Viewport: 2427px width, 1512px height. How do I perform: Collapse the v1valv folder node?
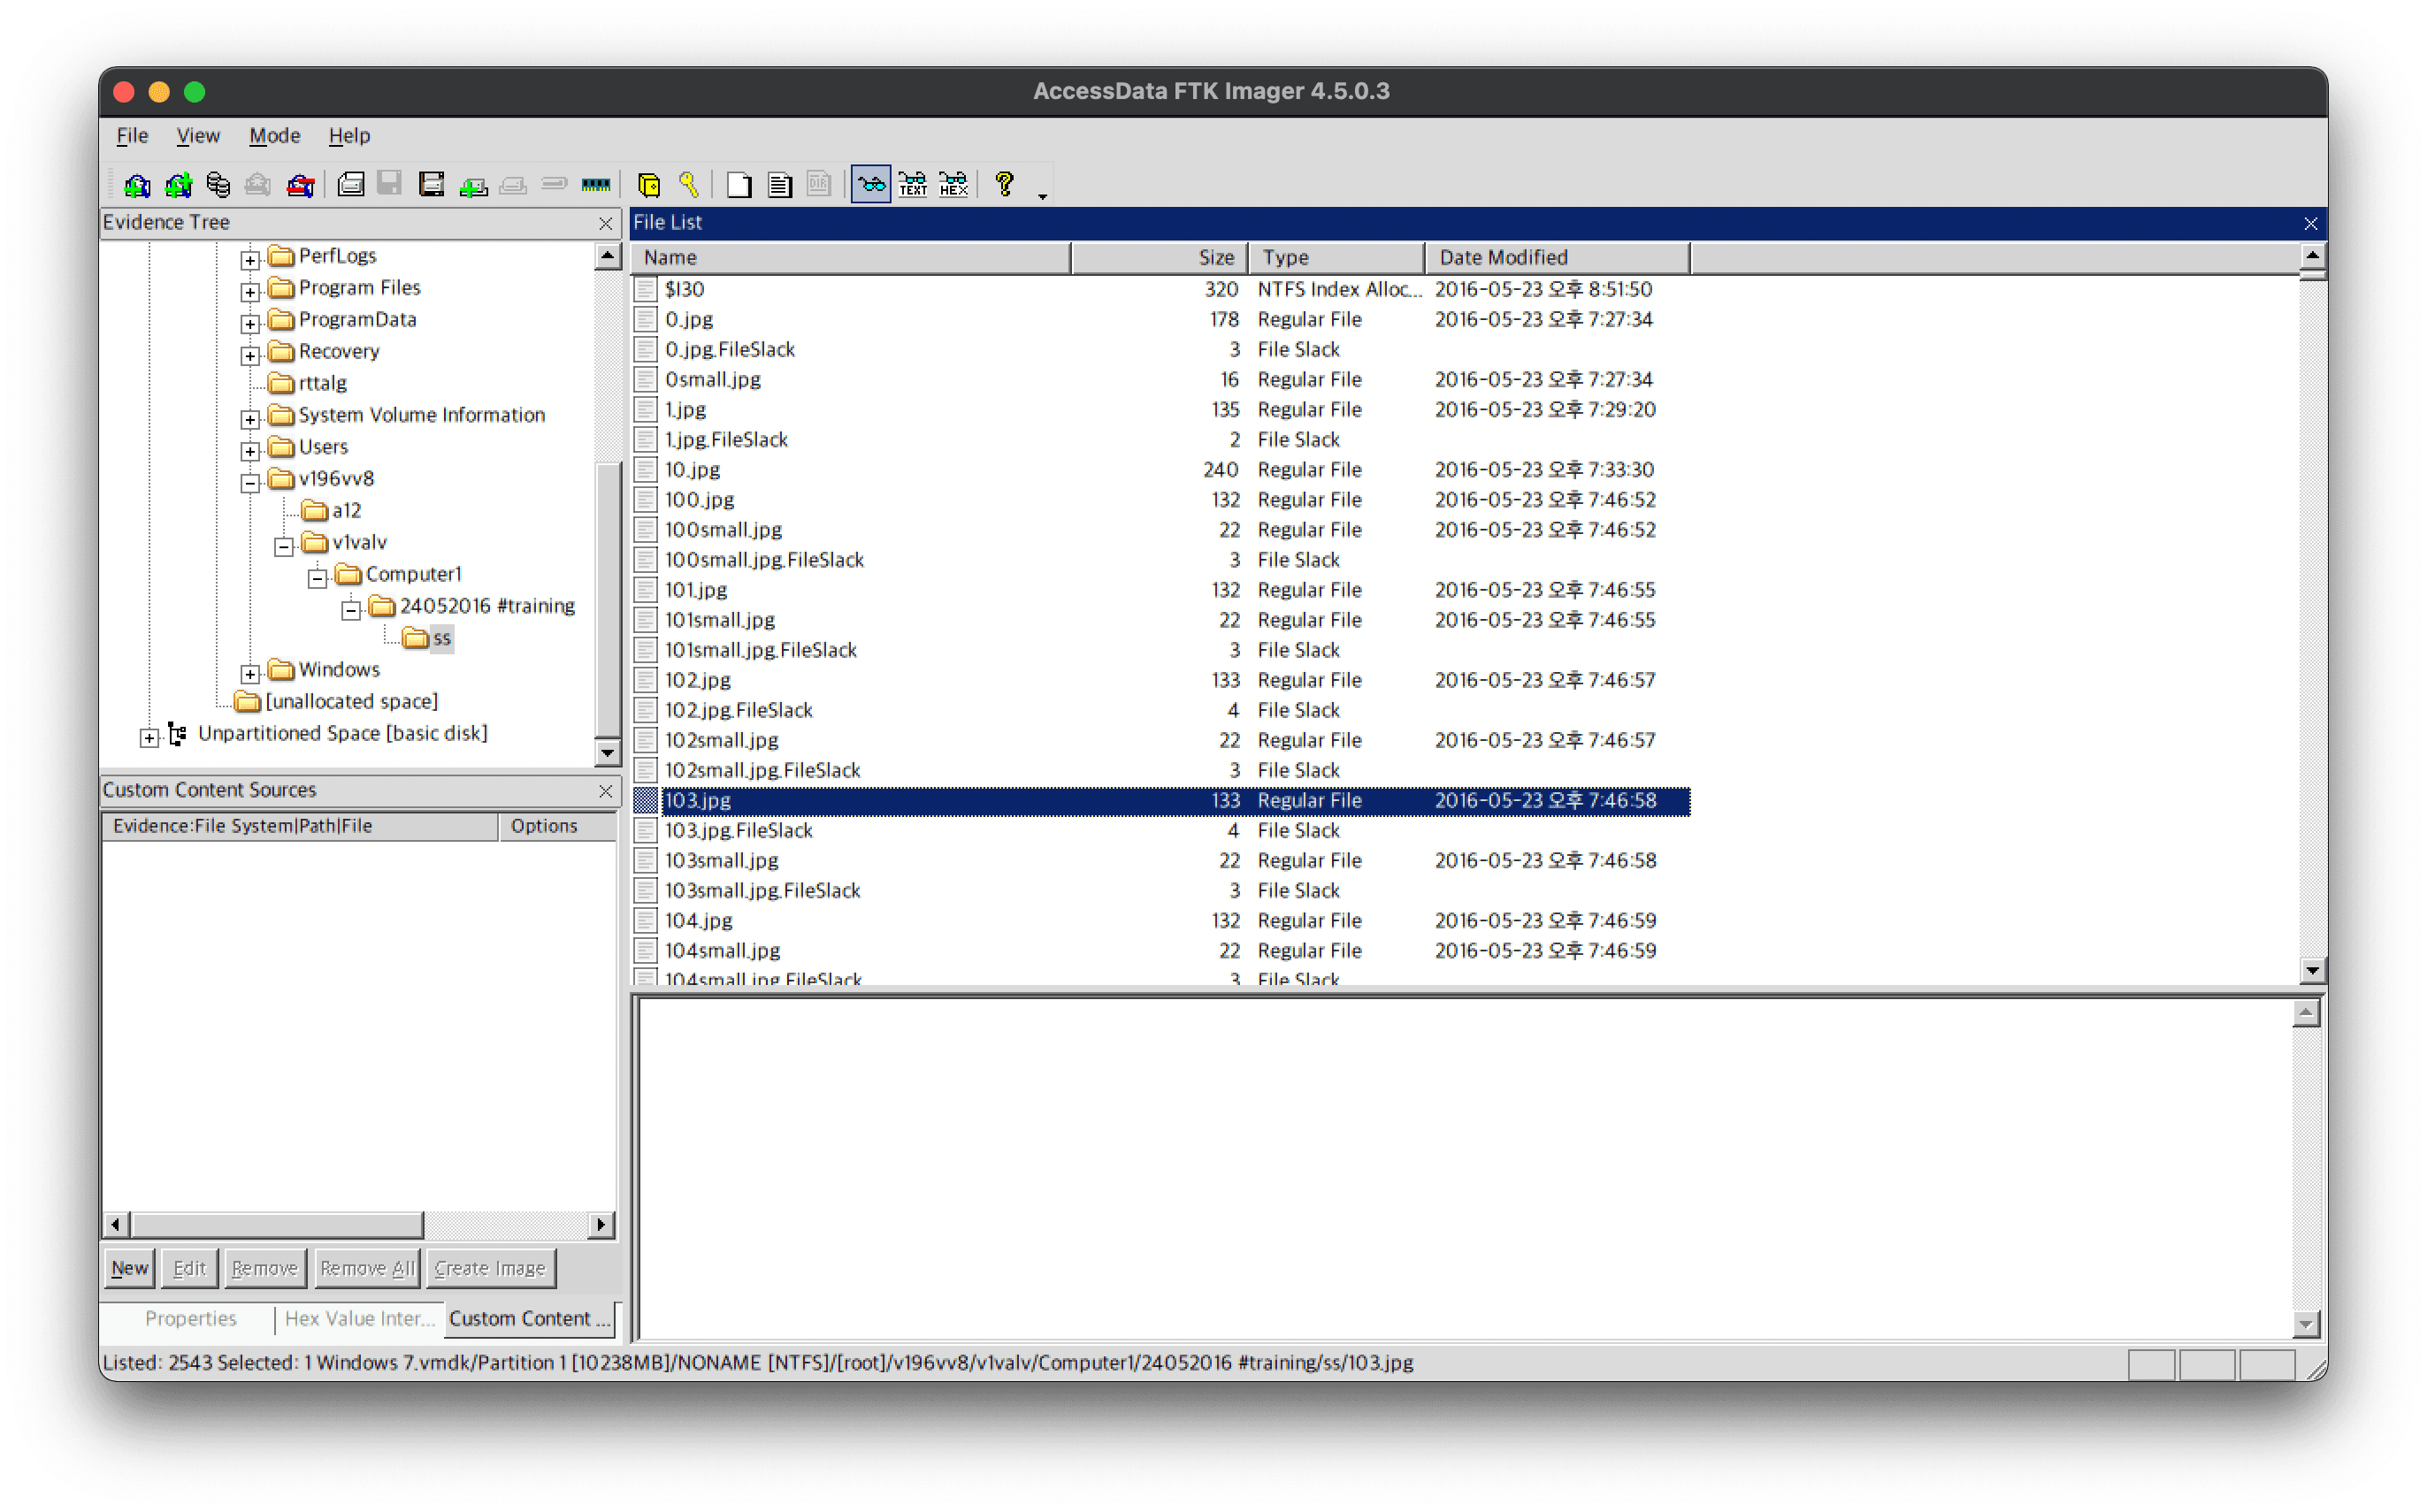[284, 546]
